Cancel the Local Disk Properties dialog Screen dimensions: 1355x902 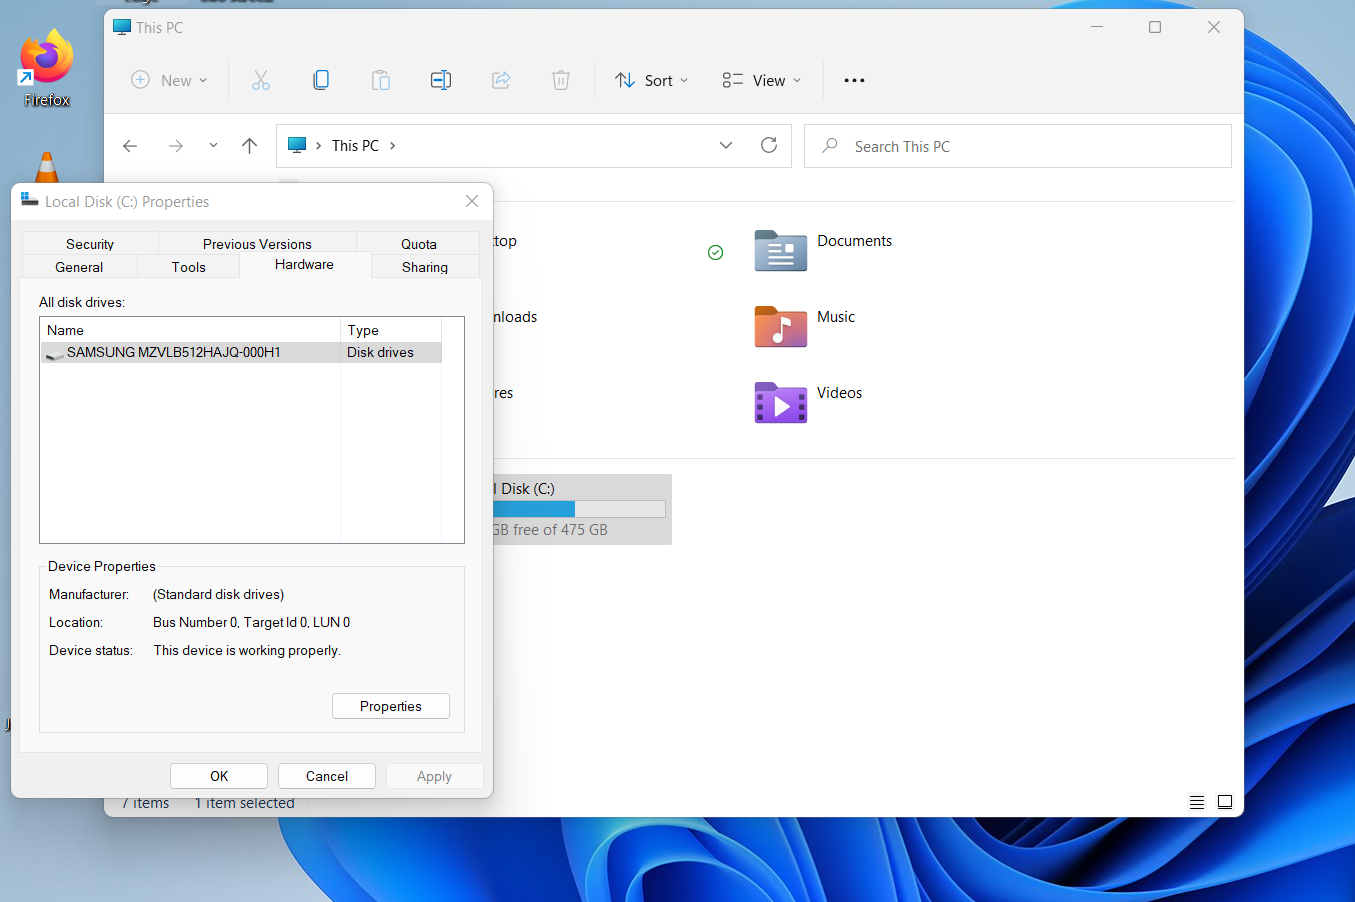click(x=326, y=775)
